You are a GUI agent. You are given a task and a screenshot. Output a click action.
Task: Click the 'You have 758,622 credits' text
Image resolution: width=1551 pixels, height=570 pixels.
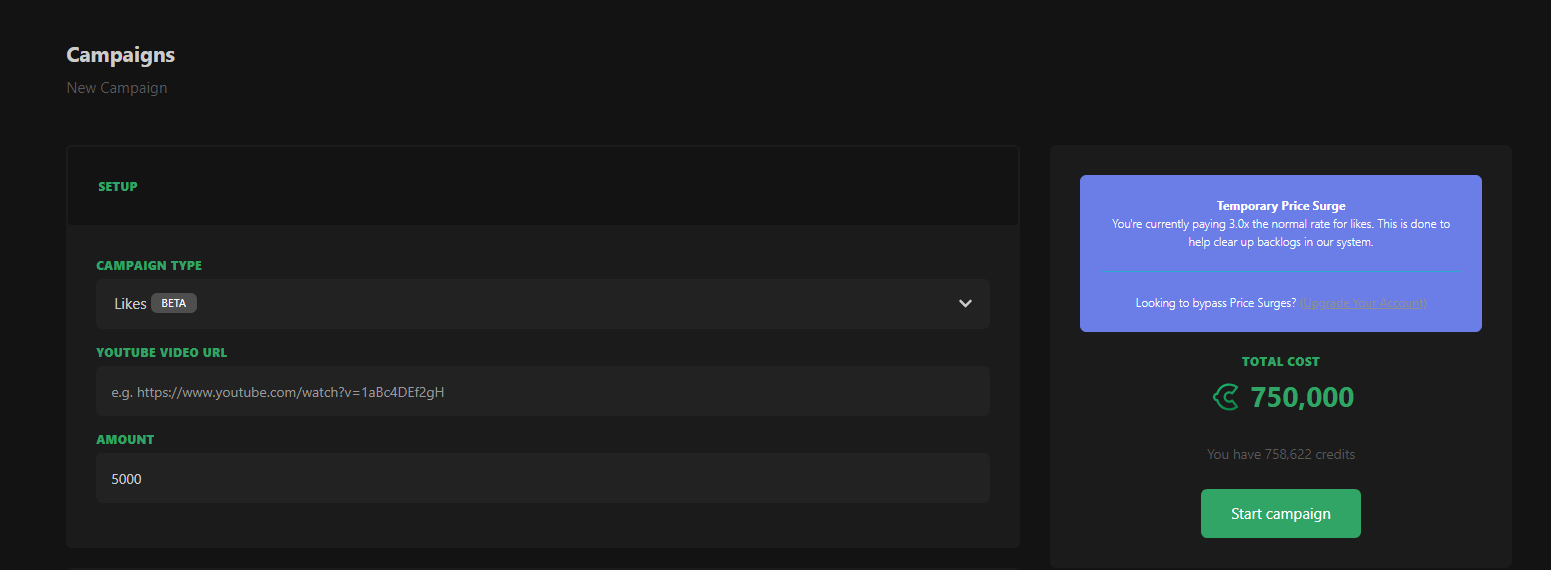pyautogui.click(x=1280, y=454)
